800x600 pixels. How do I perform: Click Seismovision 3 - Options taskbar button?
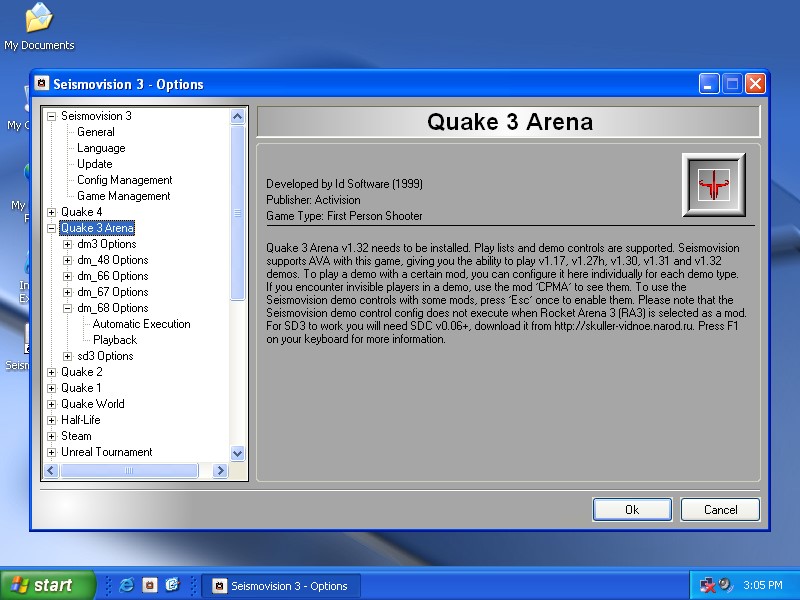click(x=280, y=586)
